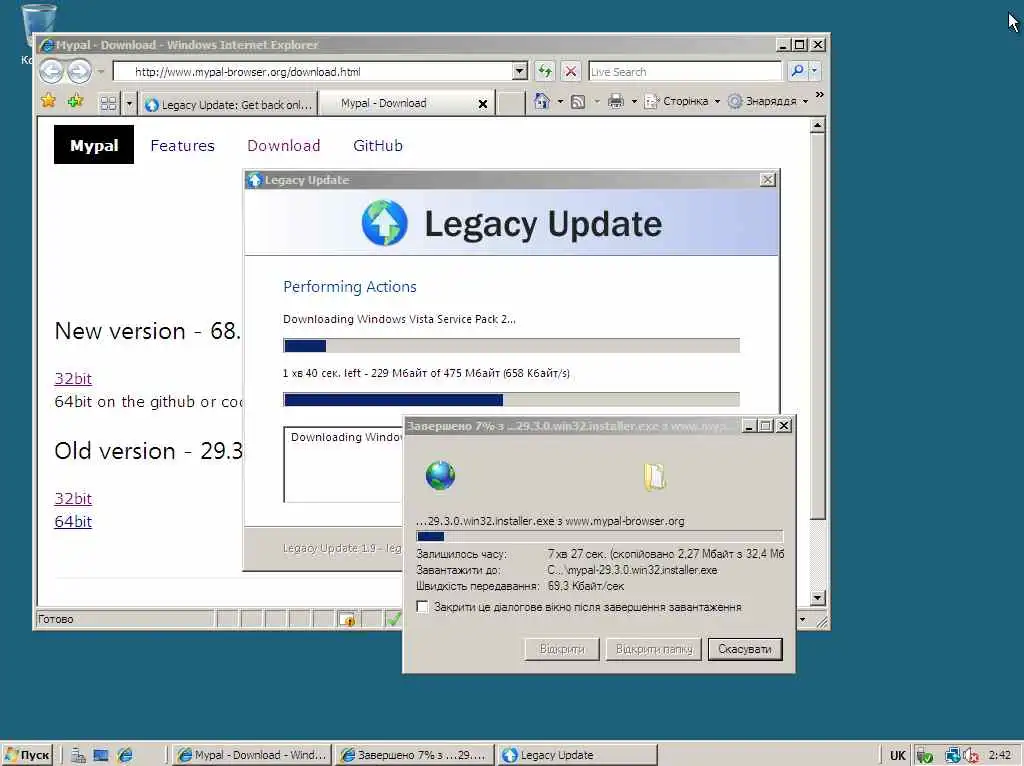Image resolution: width=1024 pixels, height=766 pixels.
Task: Open the Пуск Start menu
Action: point(27,756)
